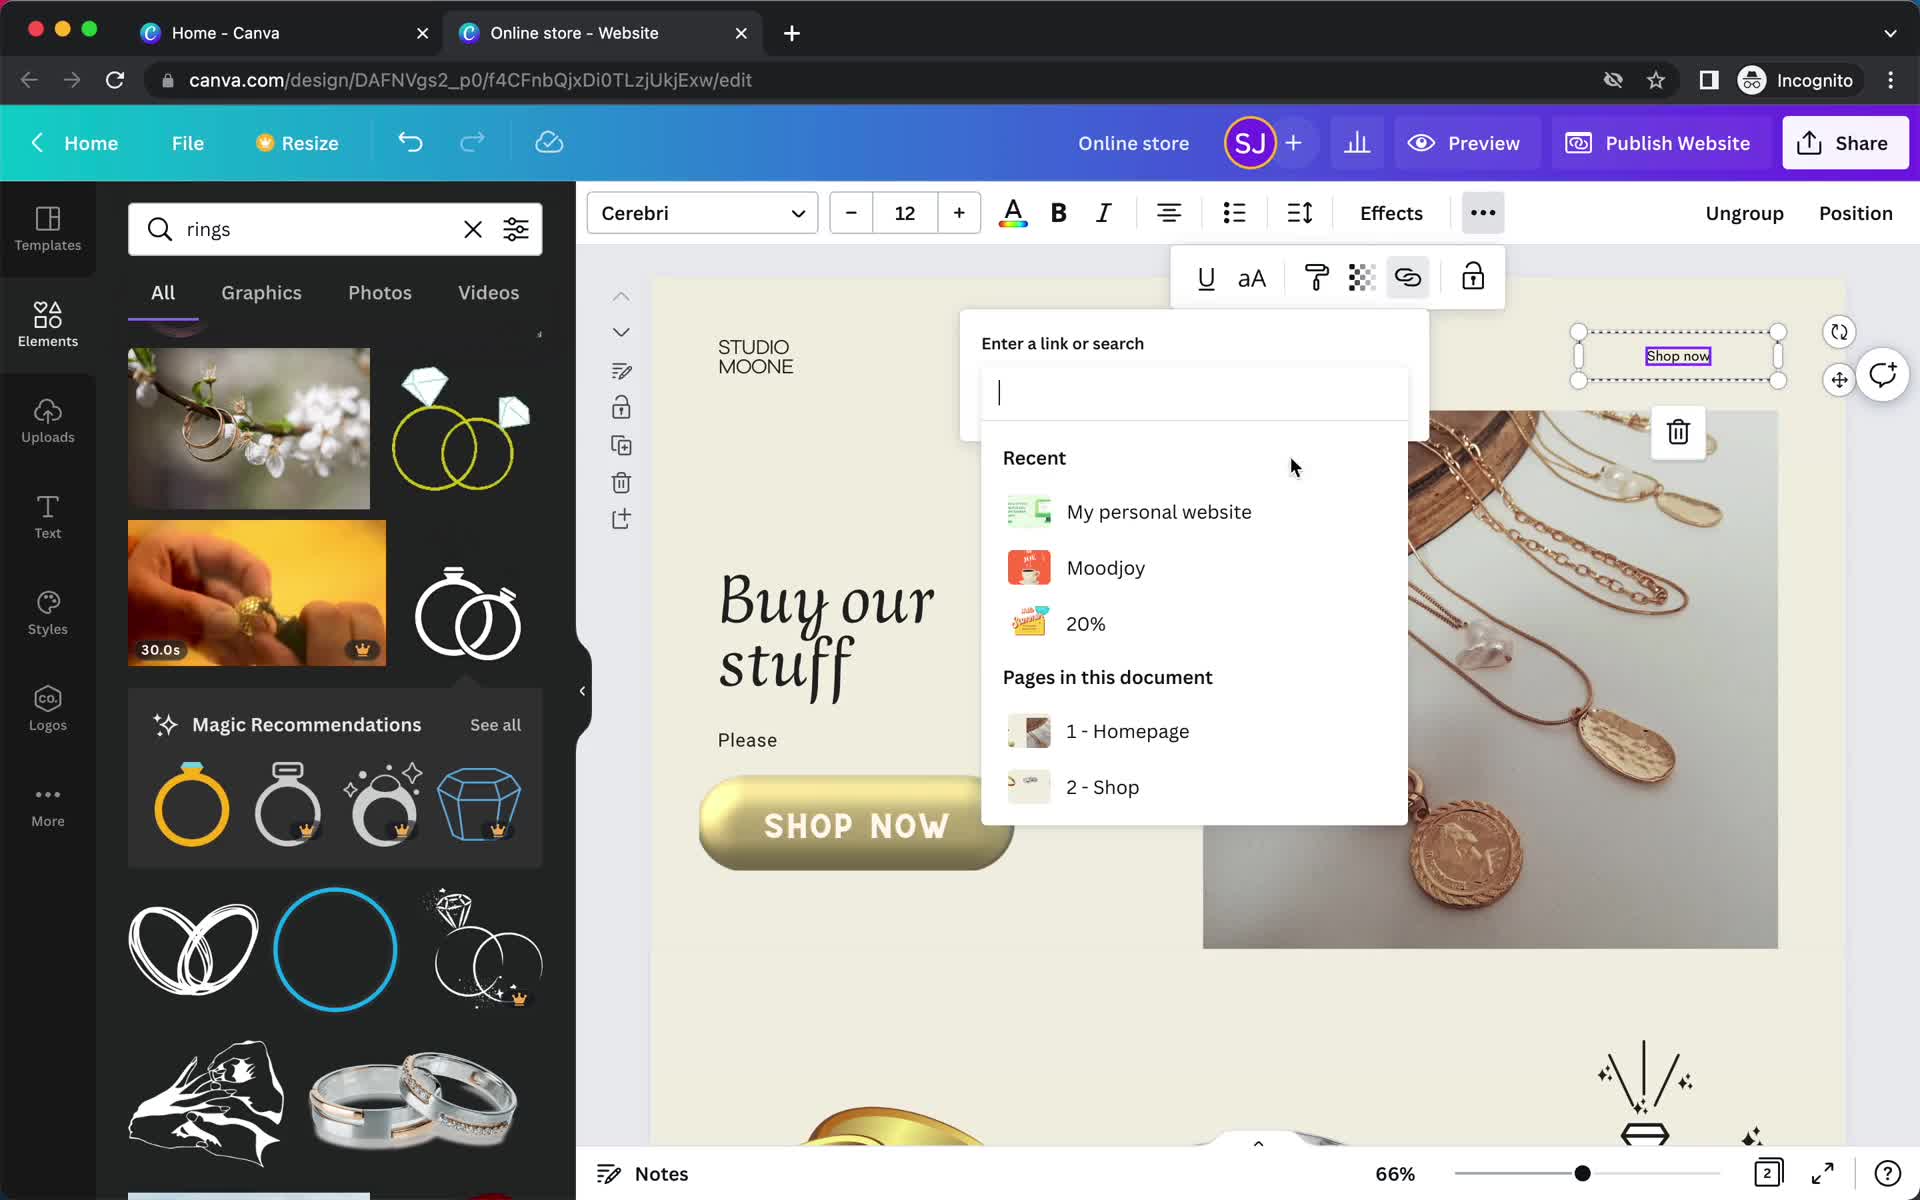Click the text color swatch icon
Viewport: 1920px width, 1200px height.
click(1012, 213)
